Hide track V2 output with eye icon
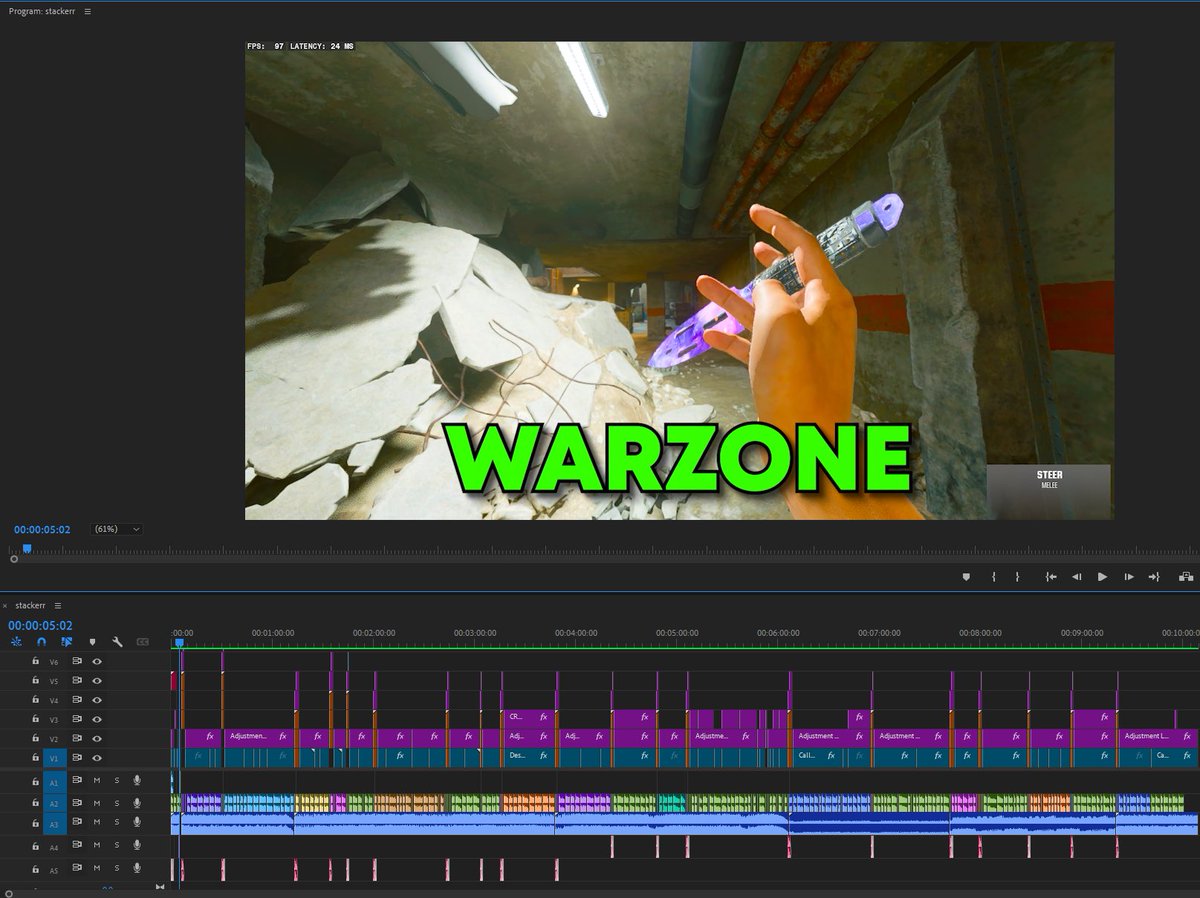Image resolution: width=1200 pixels, height=898 pixels. [x=97, y=738]
